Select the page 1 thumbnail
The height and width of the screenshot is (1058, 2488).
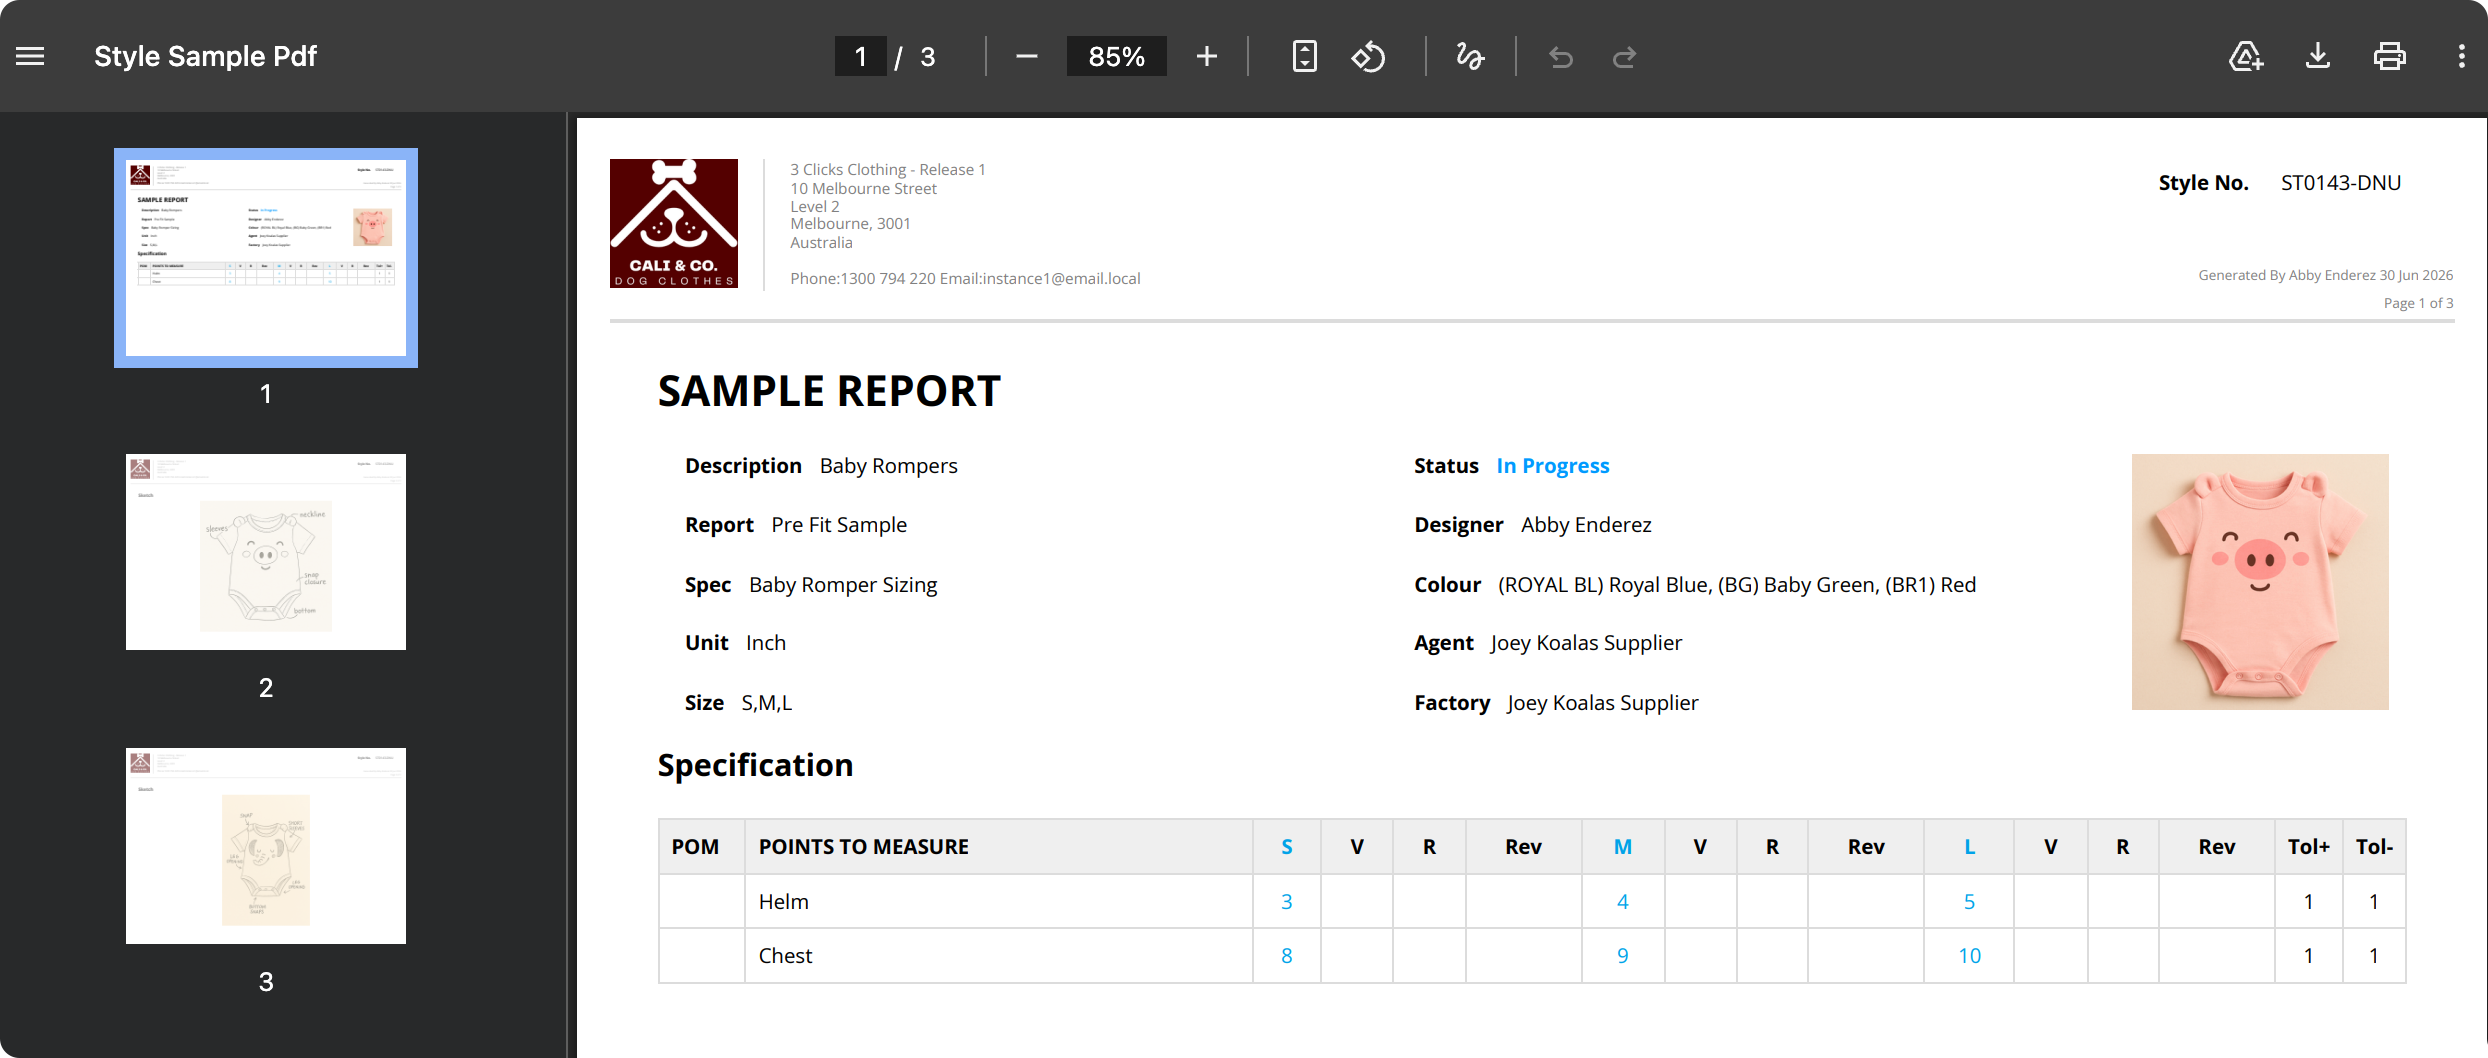(x=266, y=258)
